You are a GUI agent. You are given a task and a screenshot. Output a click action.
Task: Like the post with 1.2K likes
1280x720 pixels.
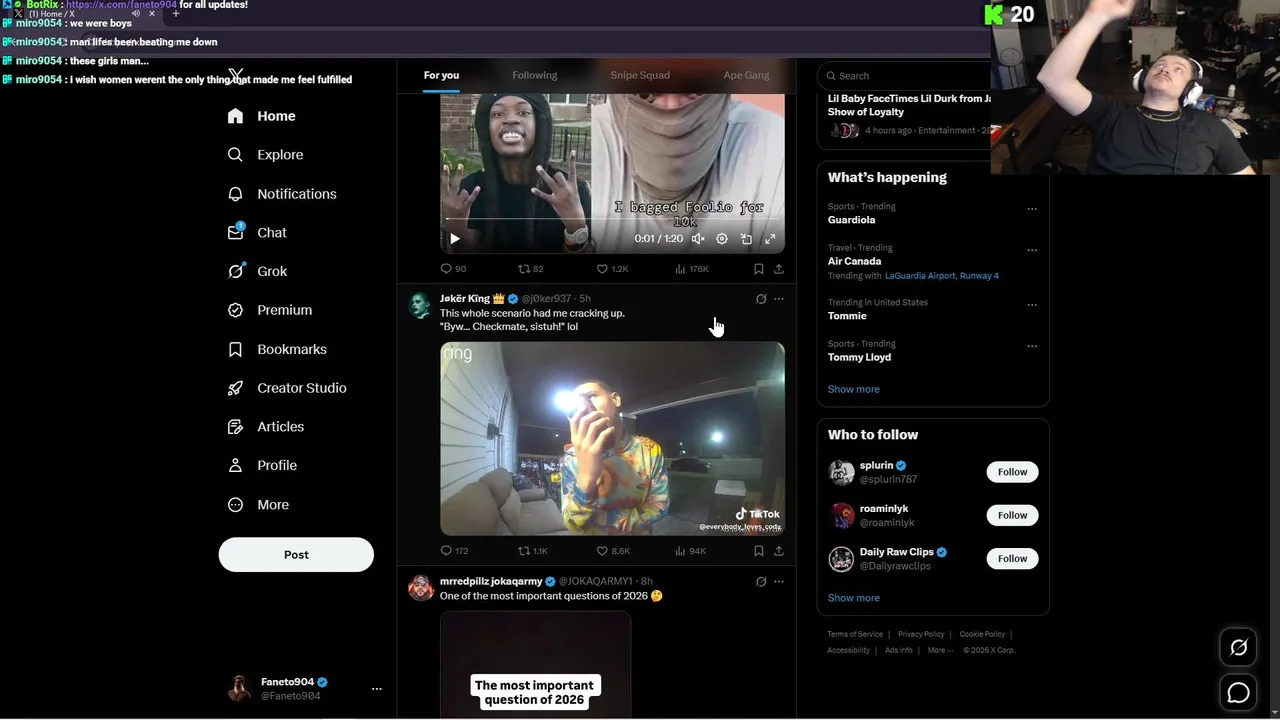click(x=612, y=269)
